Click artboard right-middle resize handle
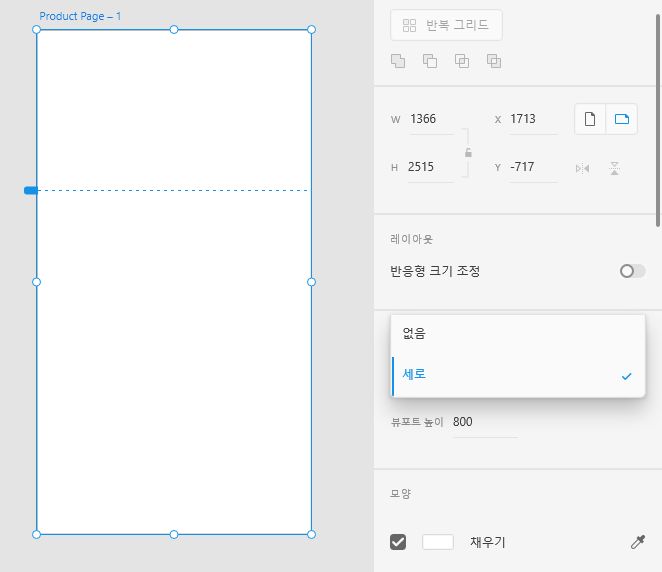Screen dimensions: 662x572 click(x=312, y=282)
